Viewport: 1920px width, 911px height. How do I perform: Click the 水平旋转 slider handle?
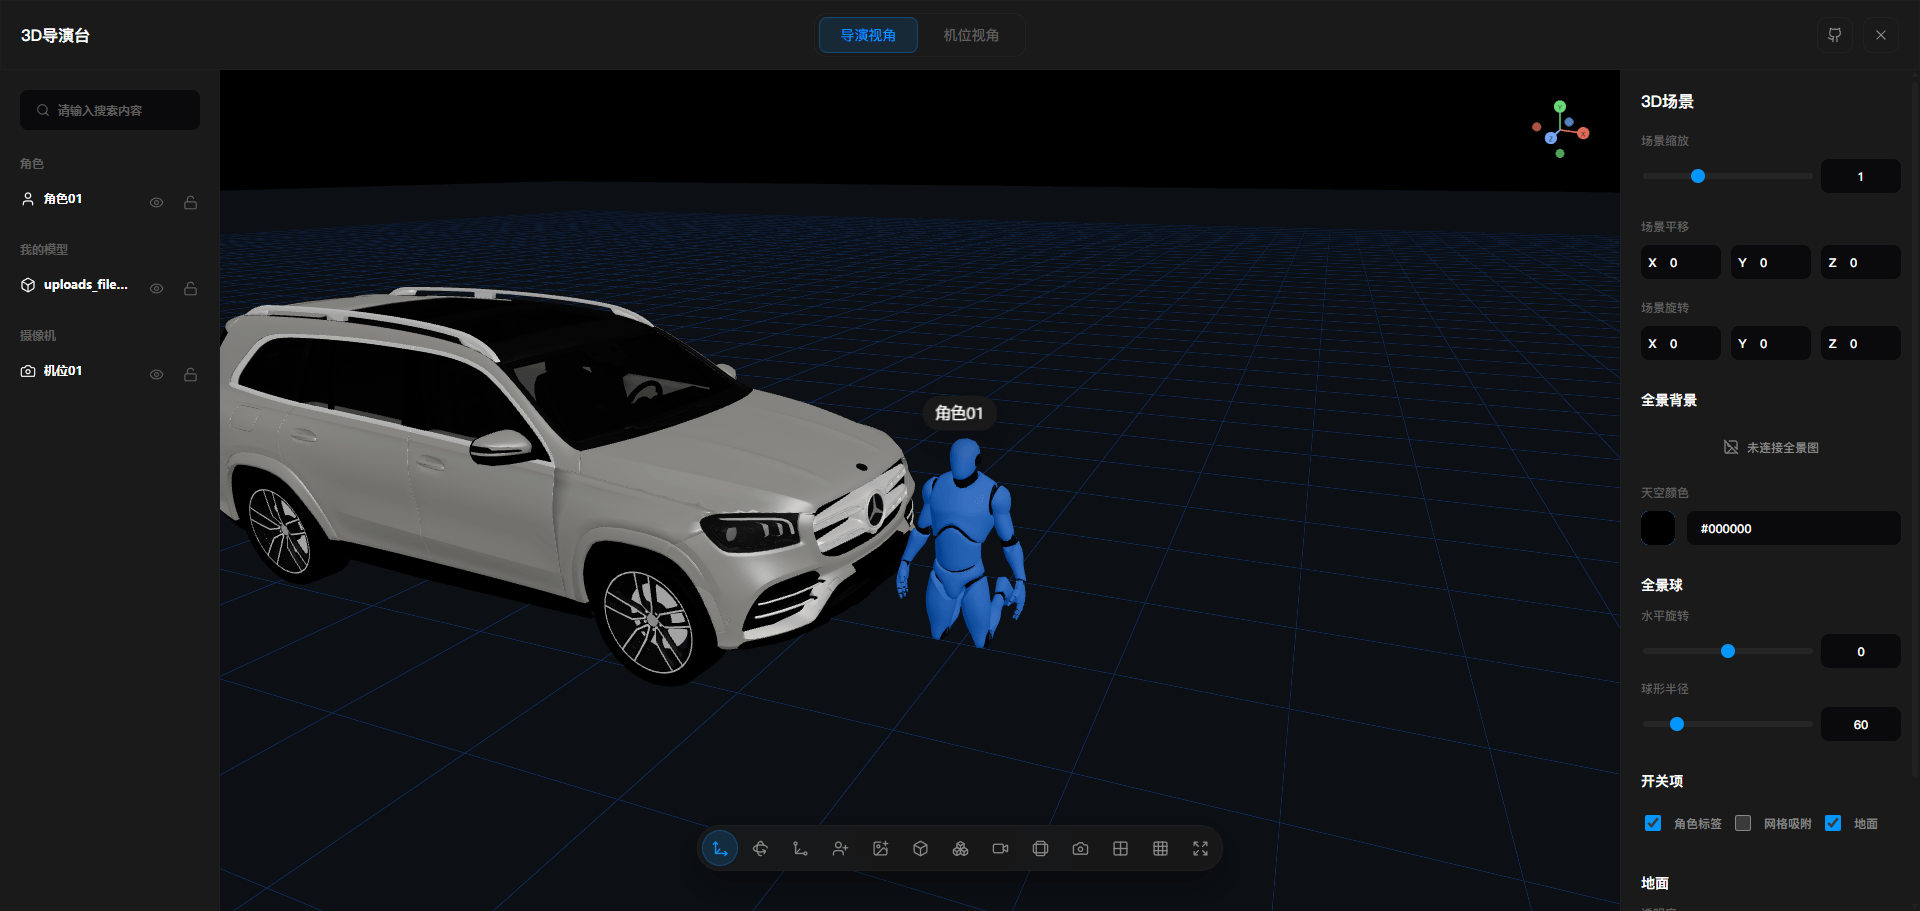[x=1728, y=651]
